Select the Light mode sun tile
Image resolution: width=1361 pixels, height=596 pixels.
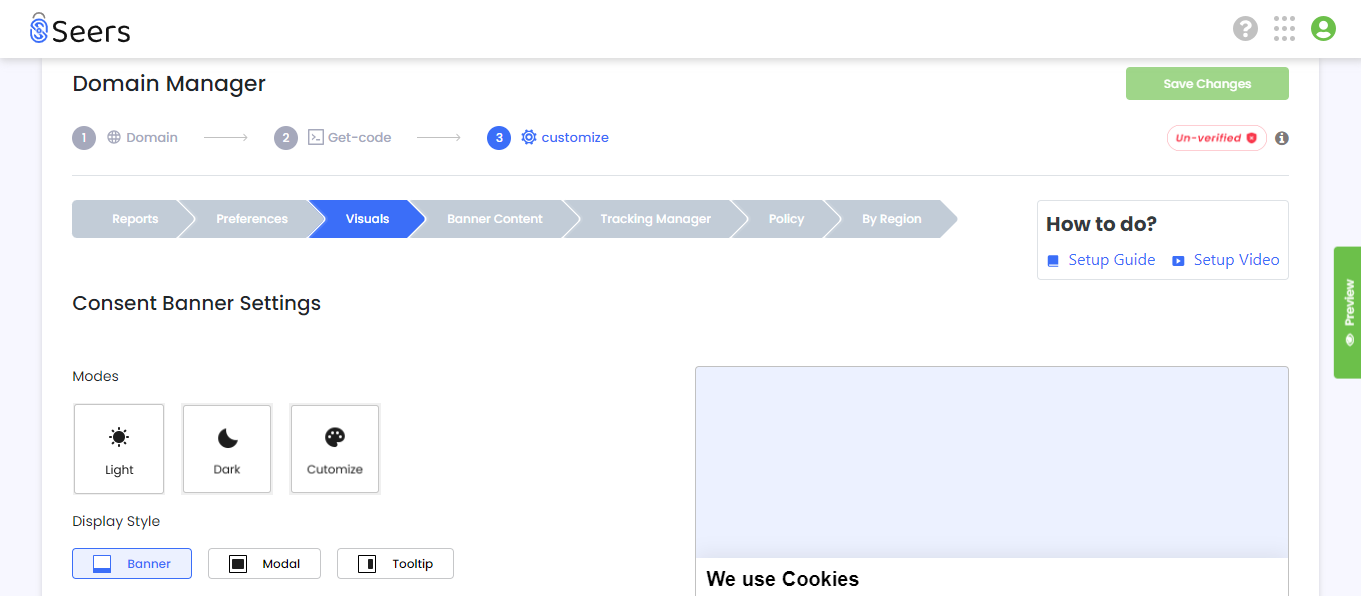tap(119, 449)
